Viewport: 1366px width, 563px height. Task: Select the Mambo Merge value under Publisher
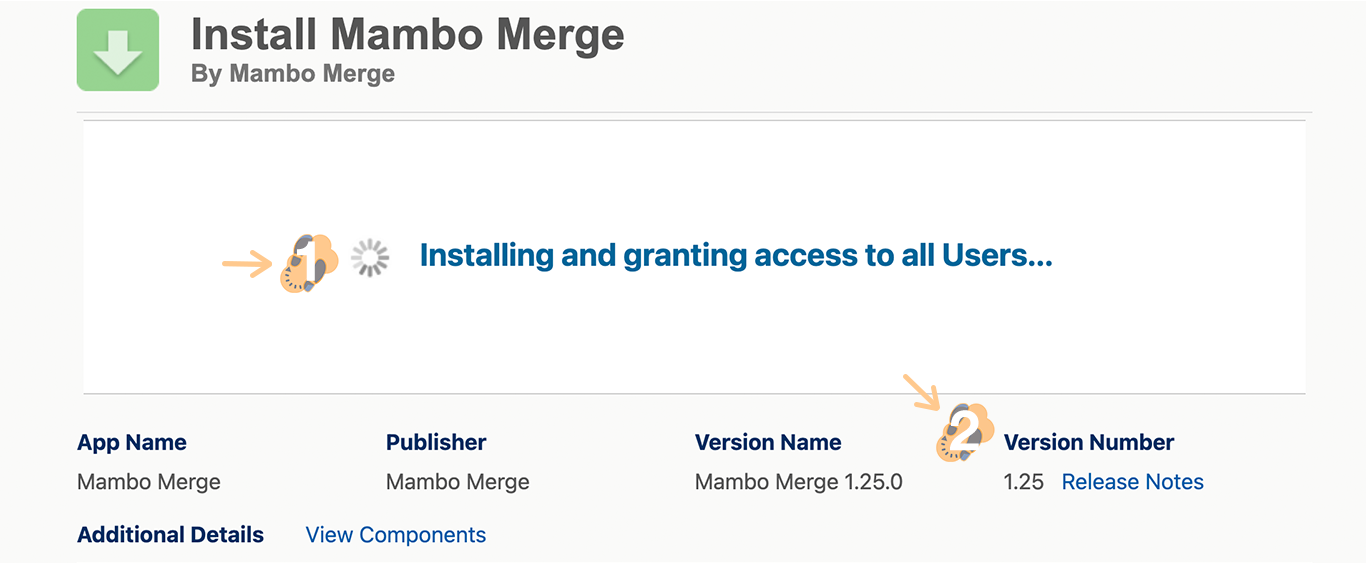coord(458,482)
